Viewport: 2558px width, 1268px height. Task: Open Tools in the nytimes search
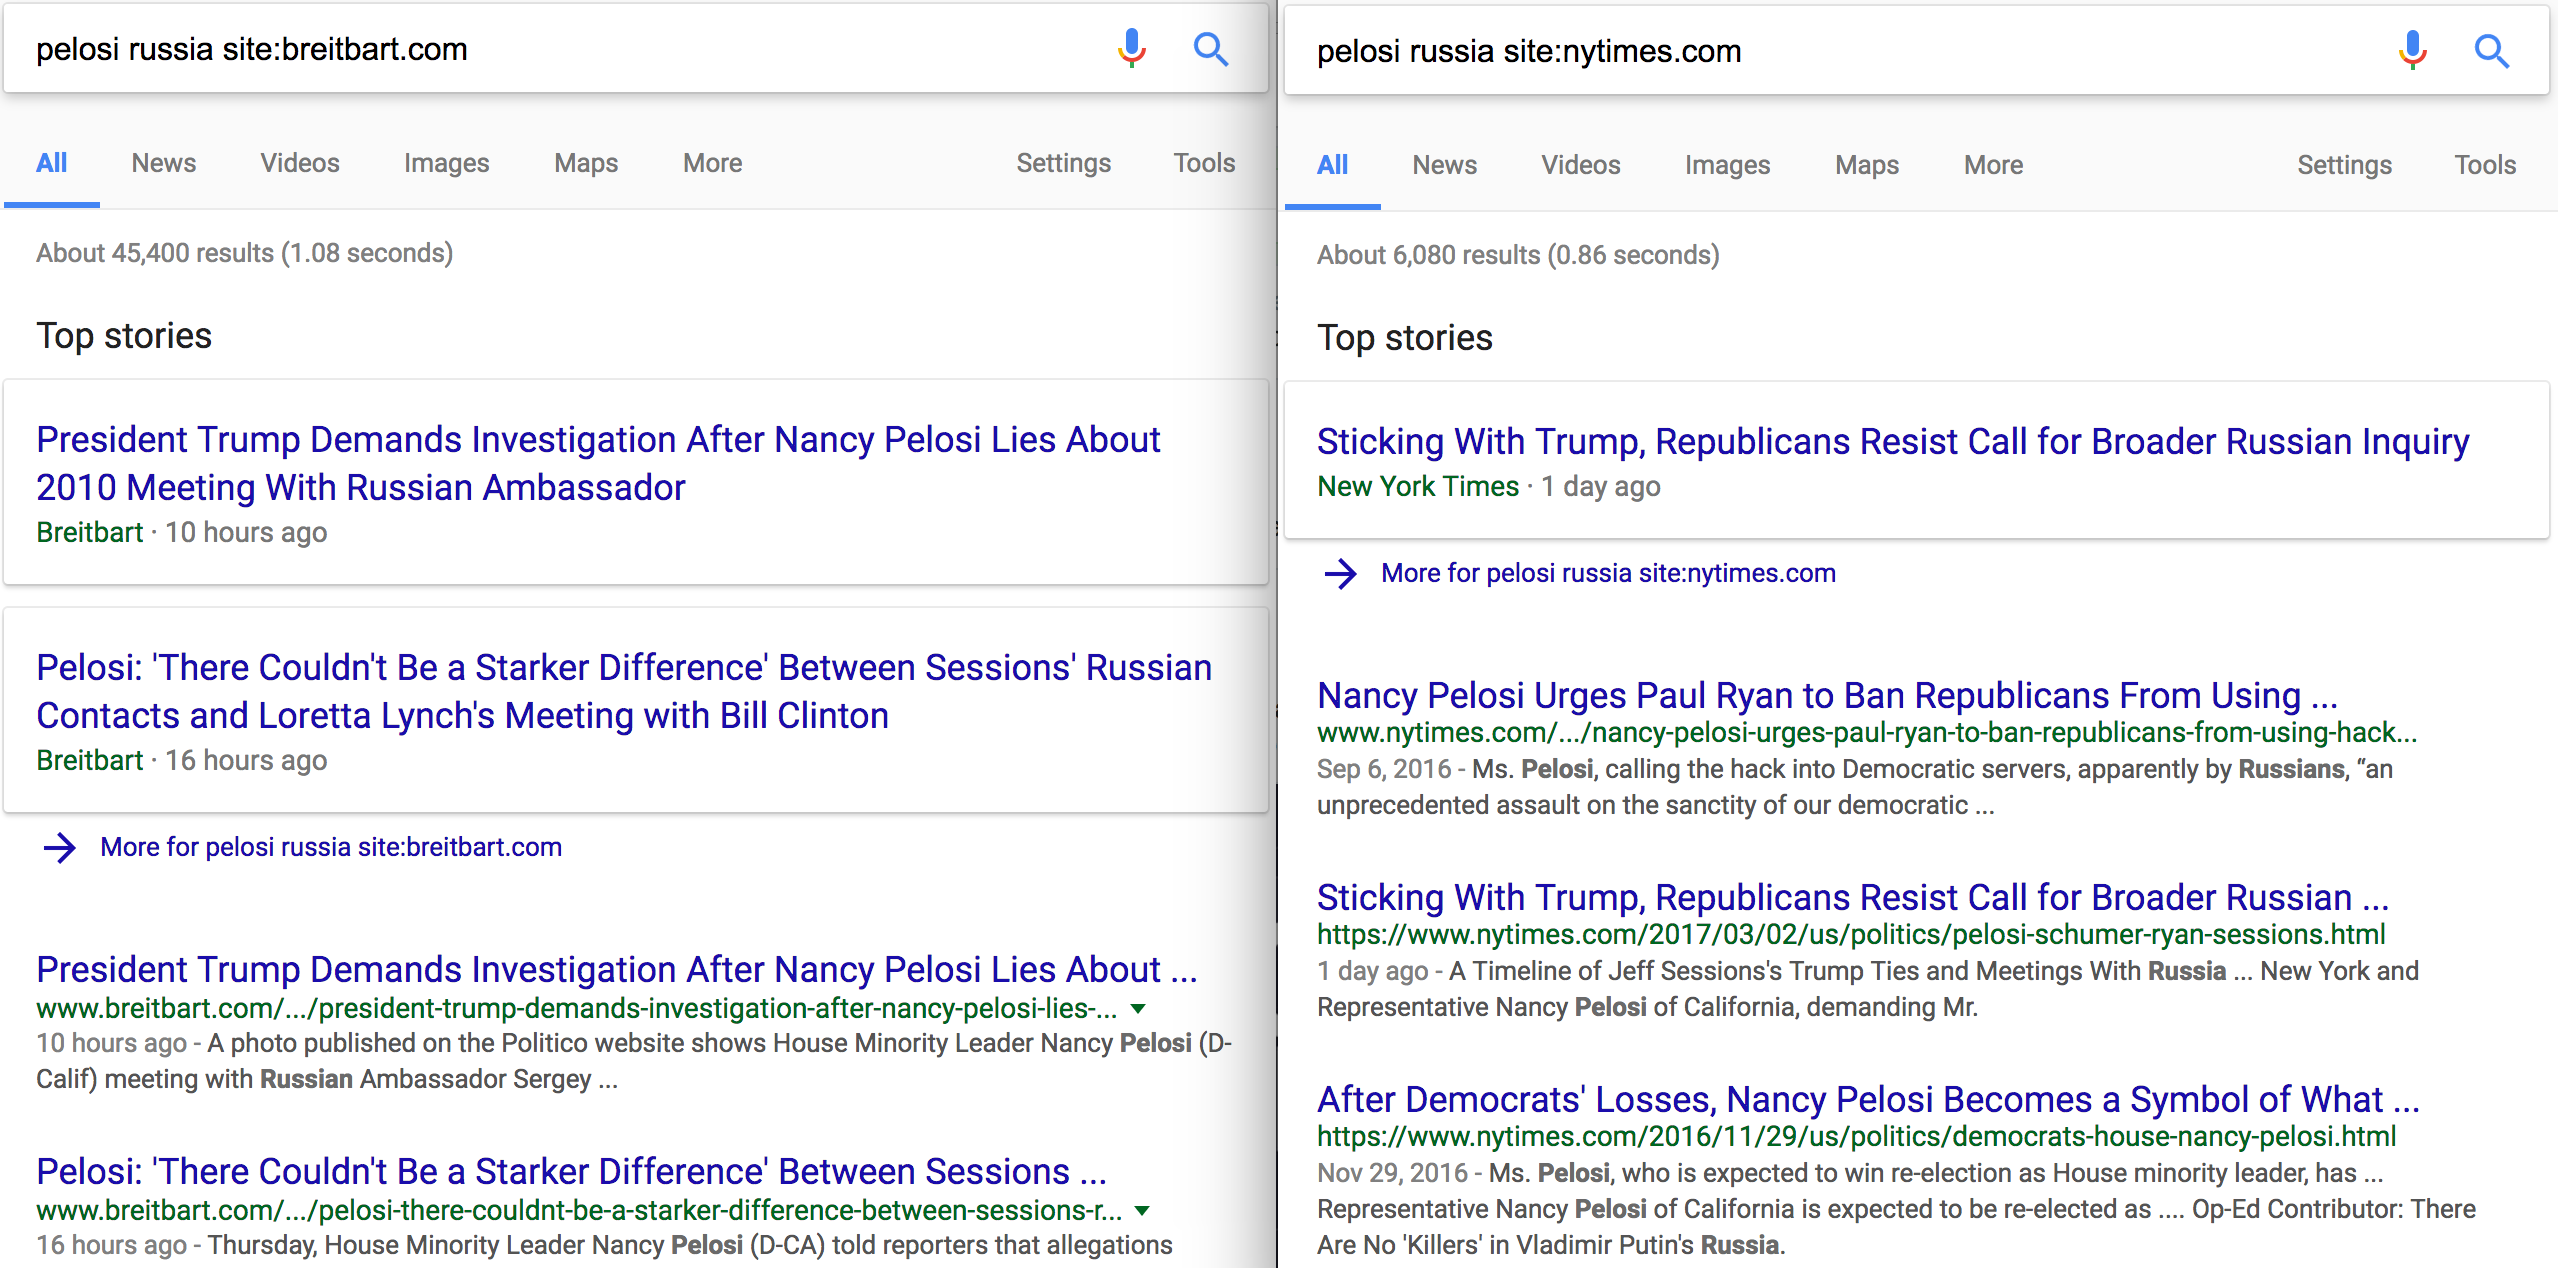tap(2485, 165)
